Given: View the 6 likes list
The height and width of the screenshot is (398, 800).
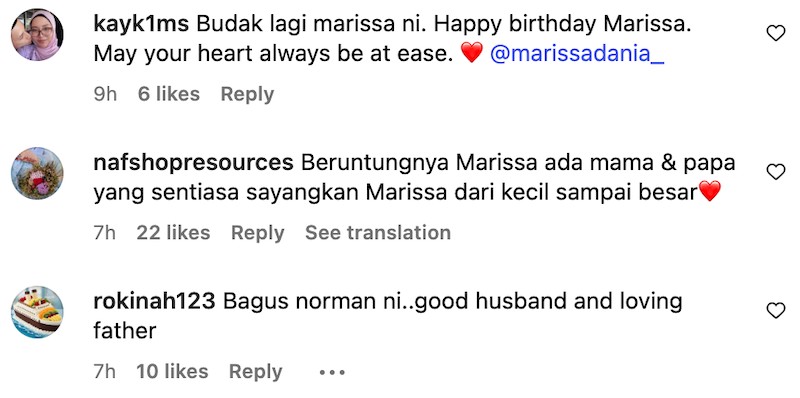Looking at the screenshot, I should (168, 94).
